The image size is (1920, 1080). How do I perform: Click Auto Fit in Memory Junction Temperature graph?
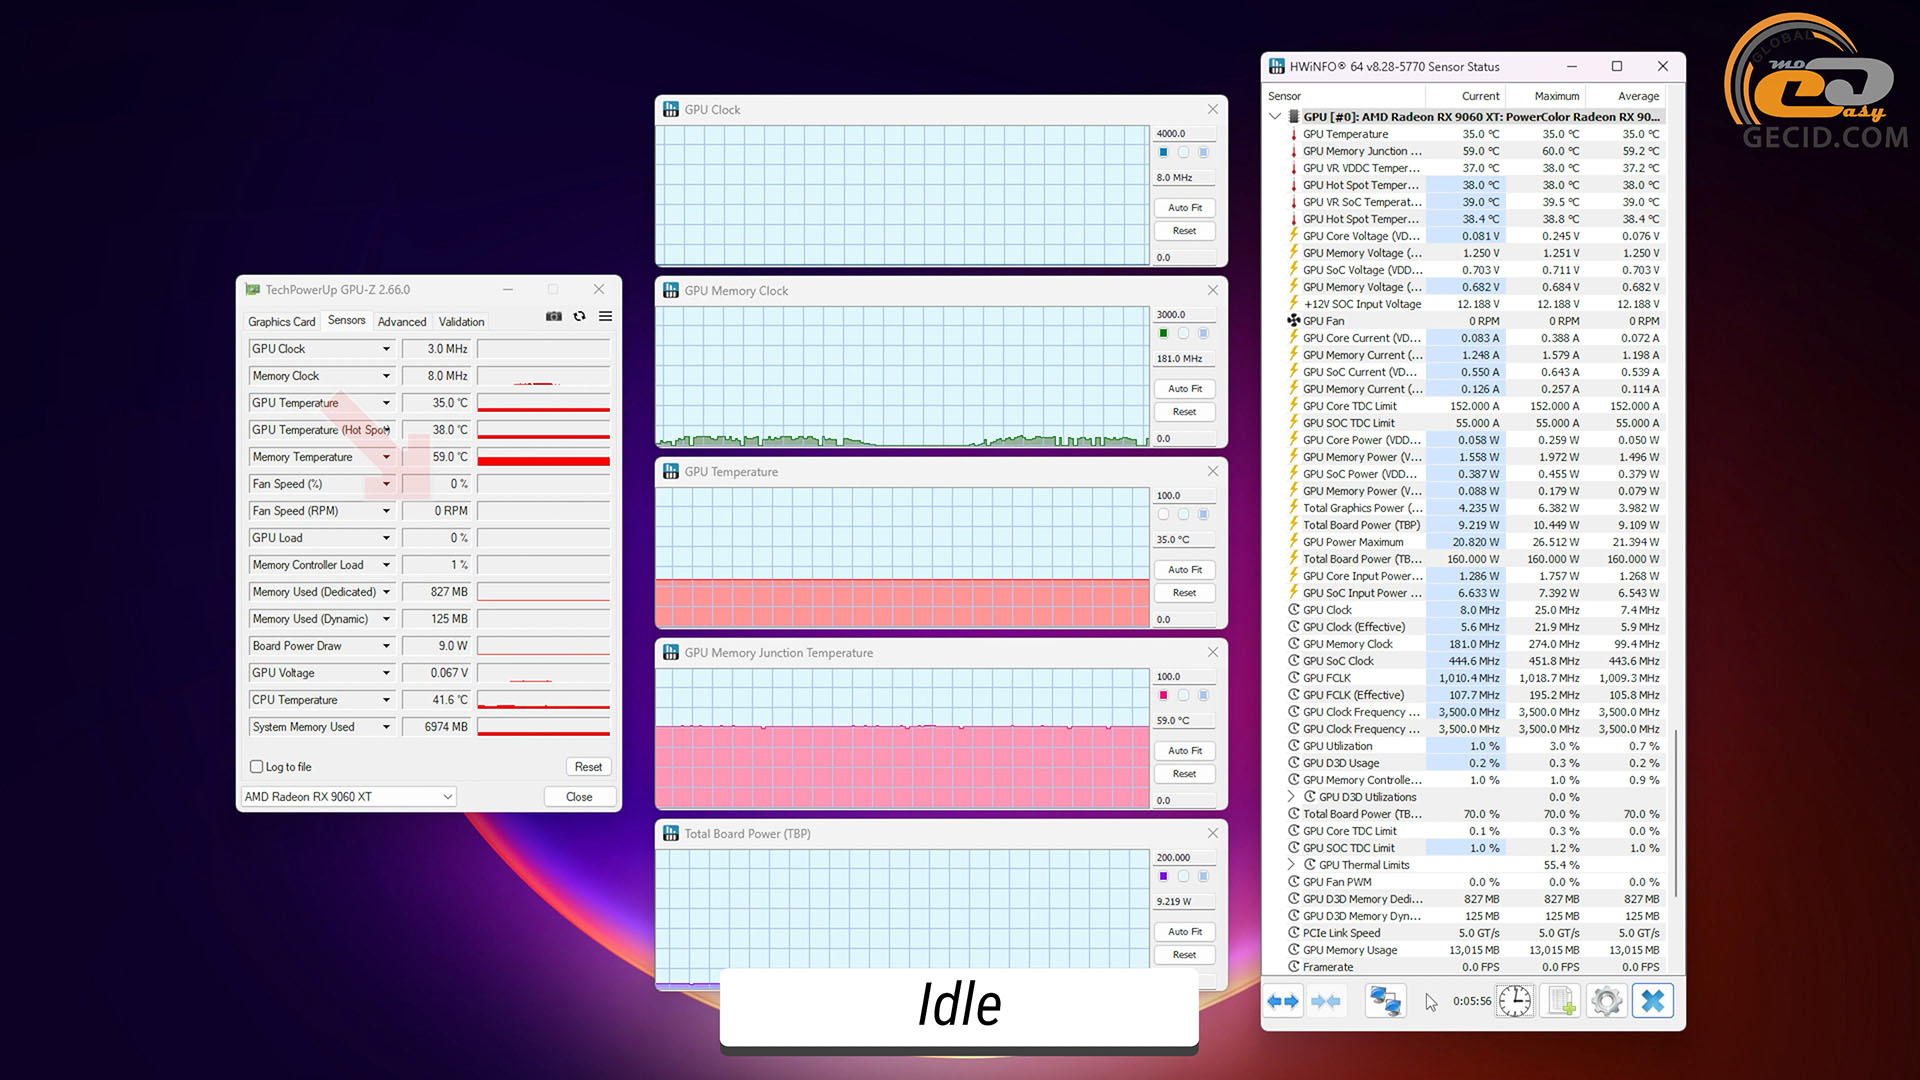(x=1185, y=751)
